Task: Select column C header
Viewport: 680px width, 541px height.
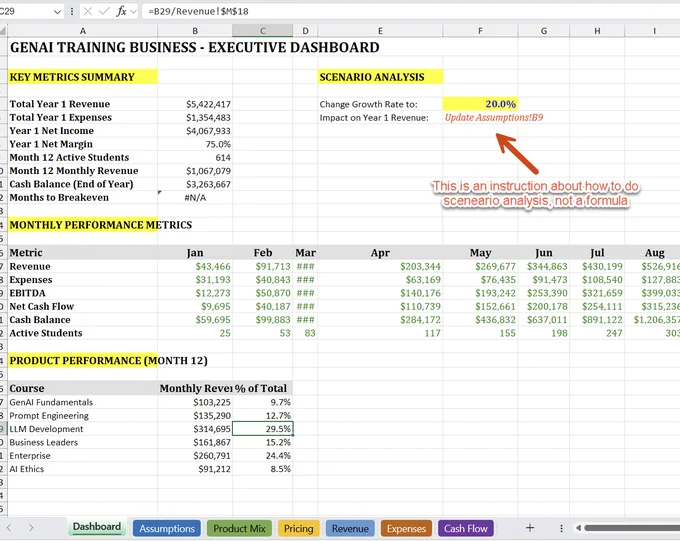Action: [x=262, y=31]
